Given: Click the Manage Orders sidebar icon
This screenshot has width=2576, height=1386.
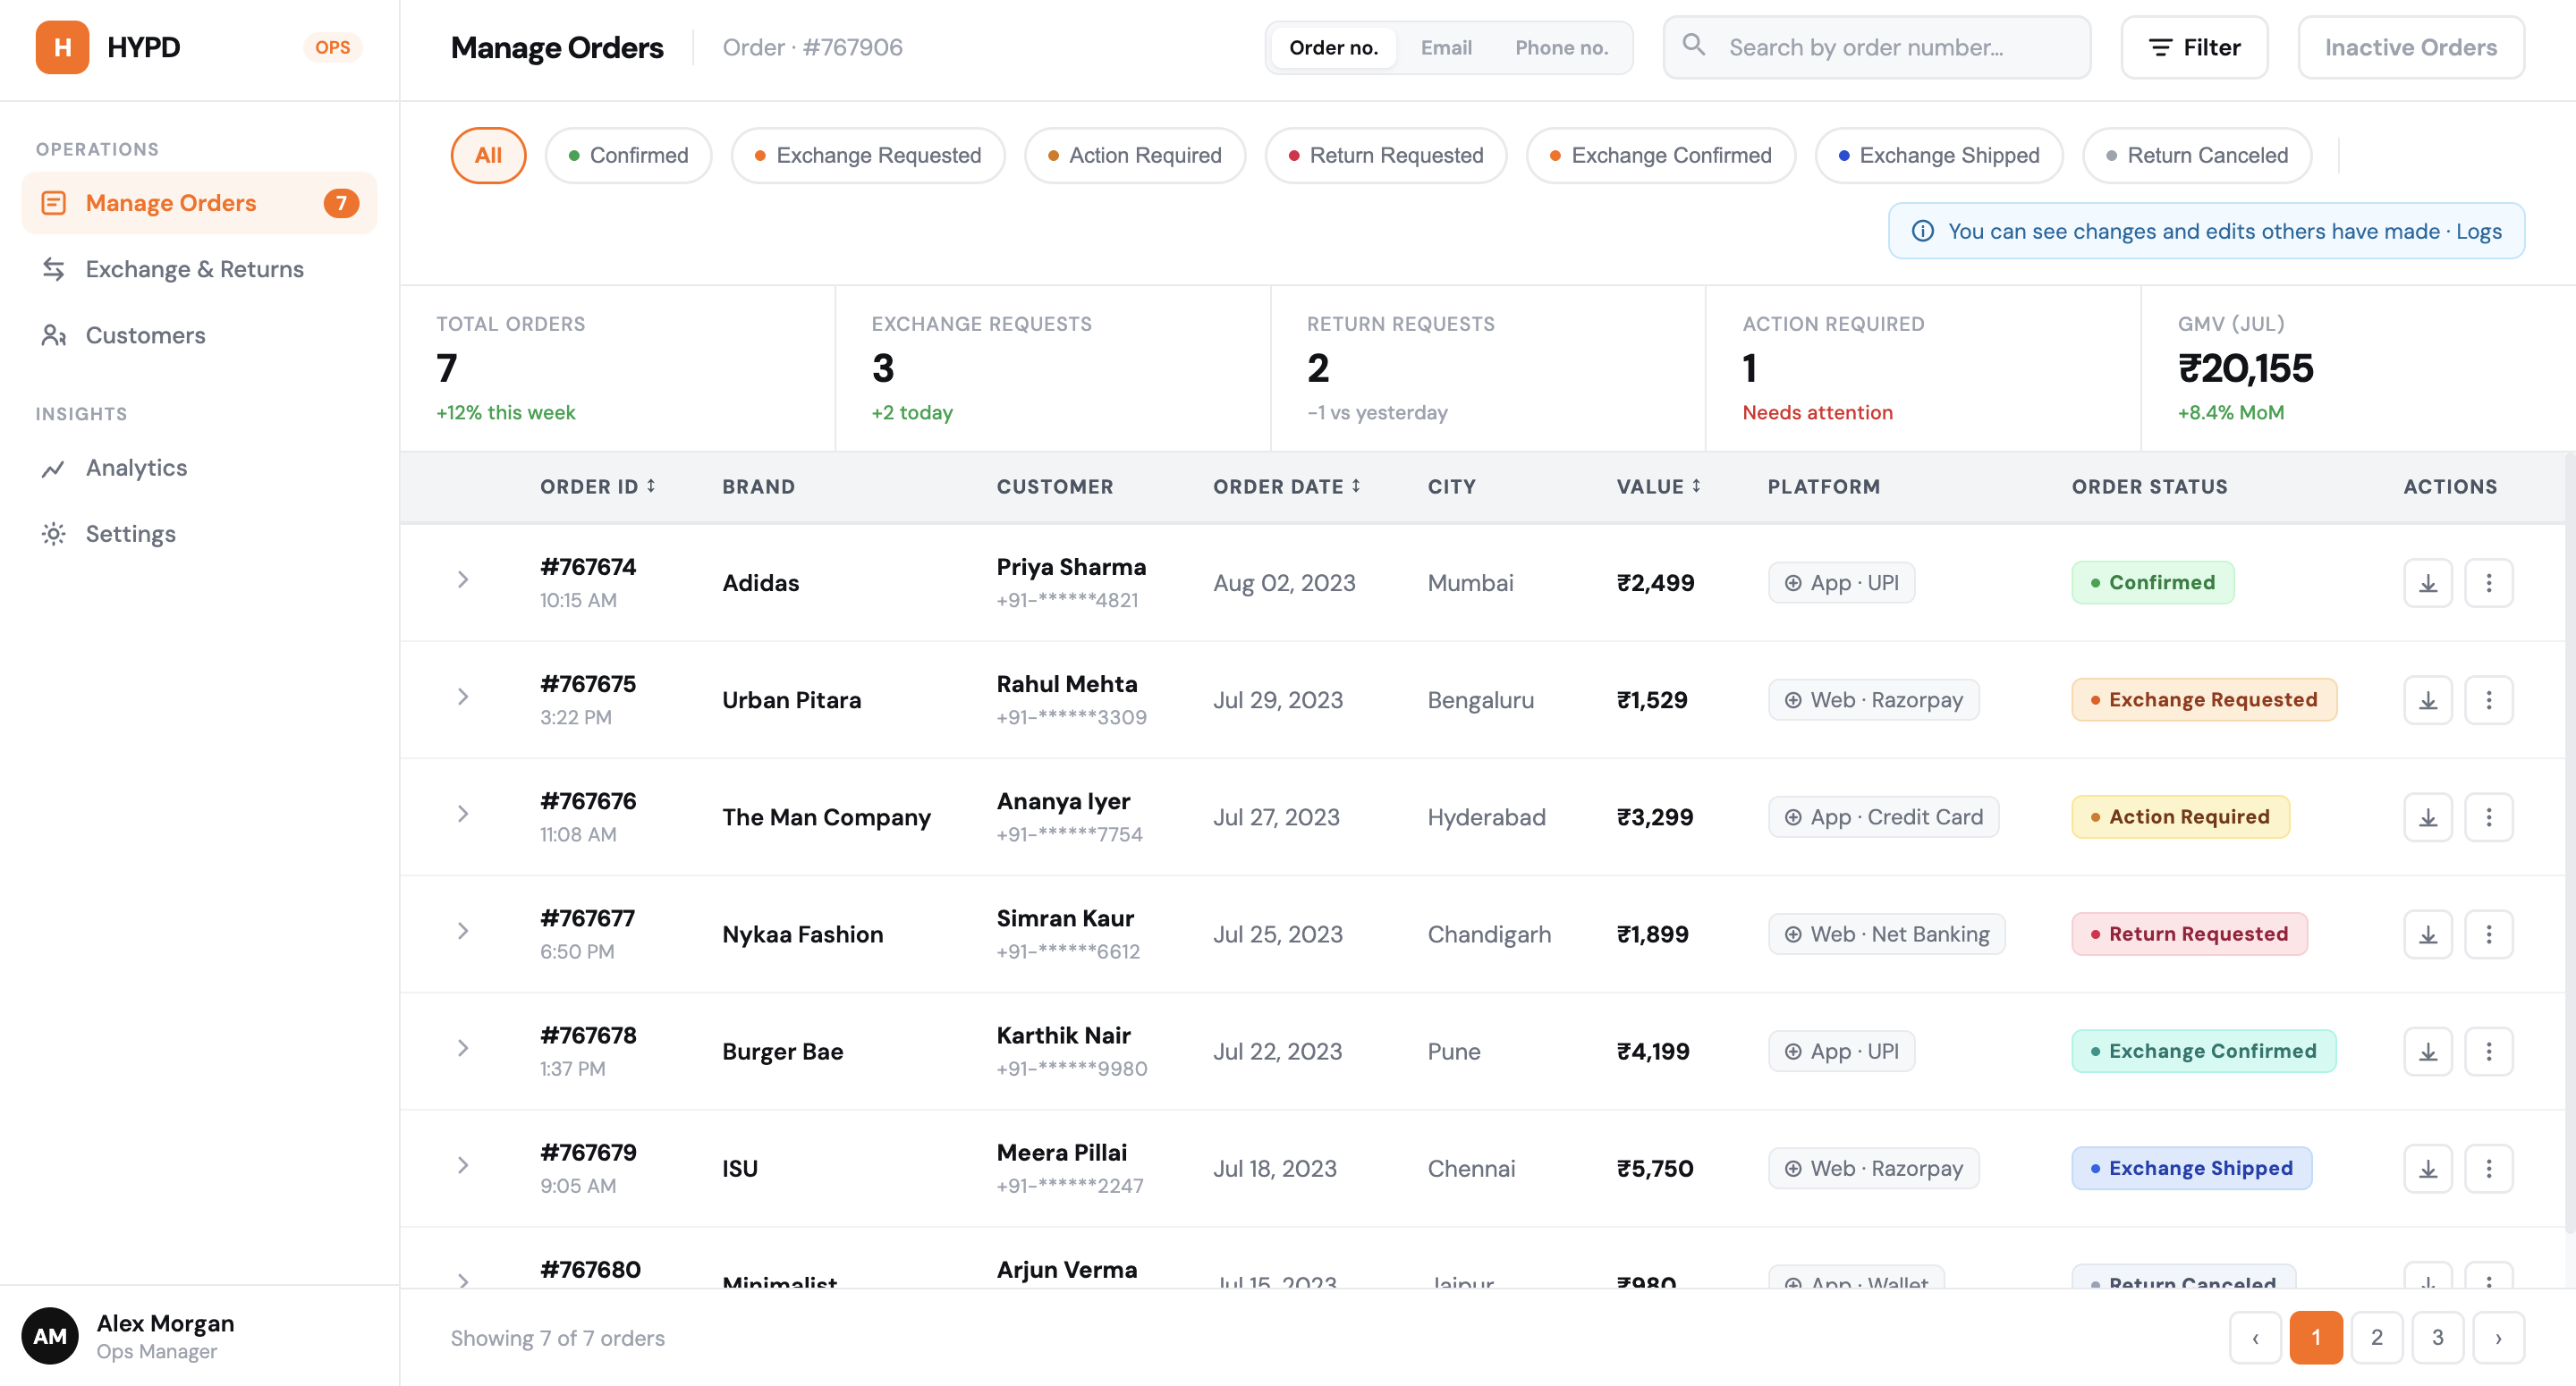Looking at the screenshot, I should [x=54, y=203].
